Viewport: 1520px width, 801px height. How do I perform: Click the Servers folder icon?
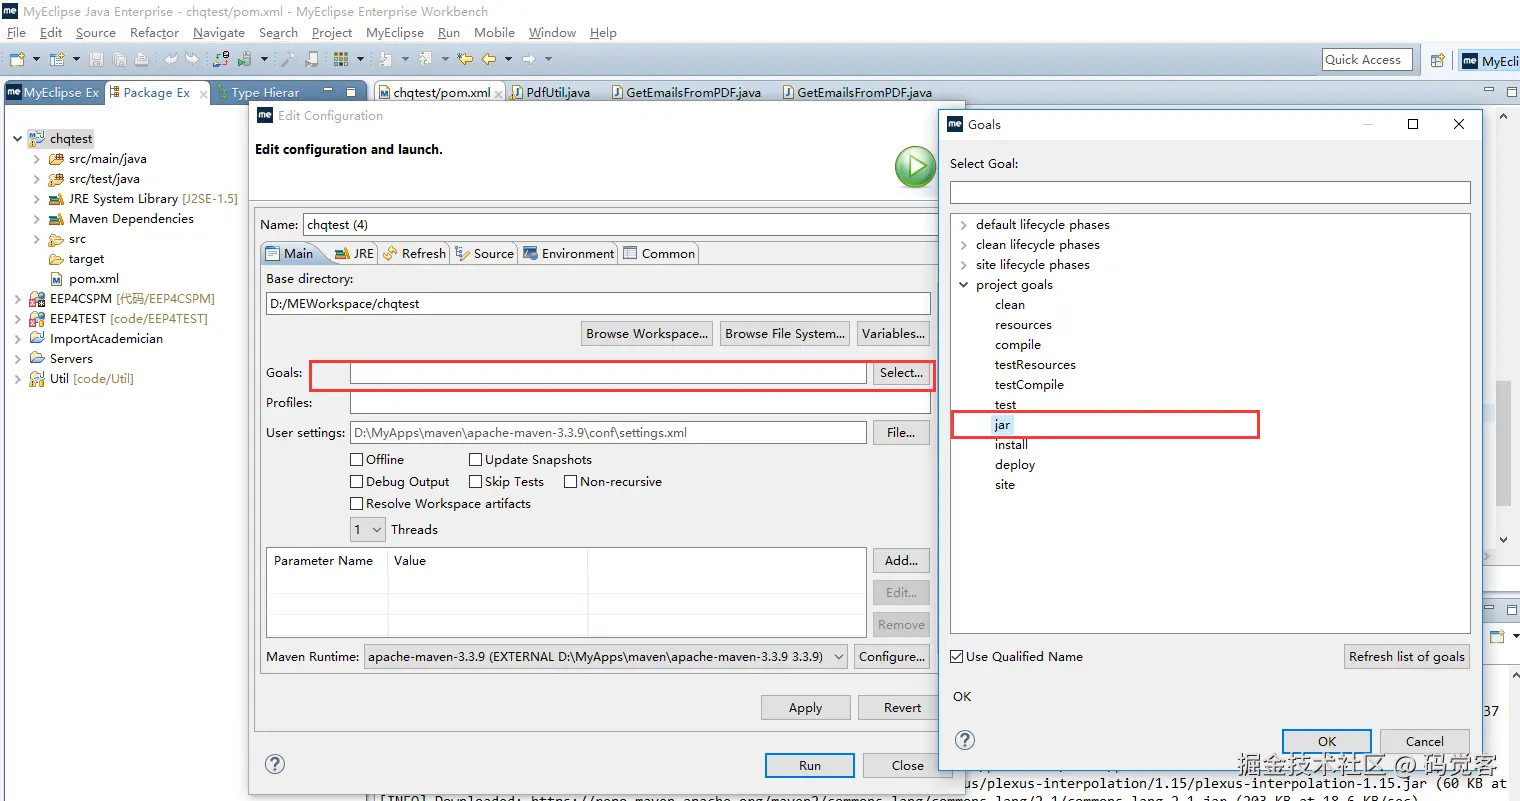pyautogui.click(x=37, y=359)
